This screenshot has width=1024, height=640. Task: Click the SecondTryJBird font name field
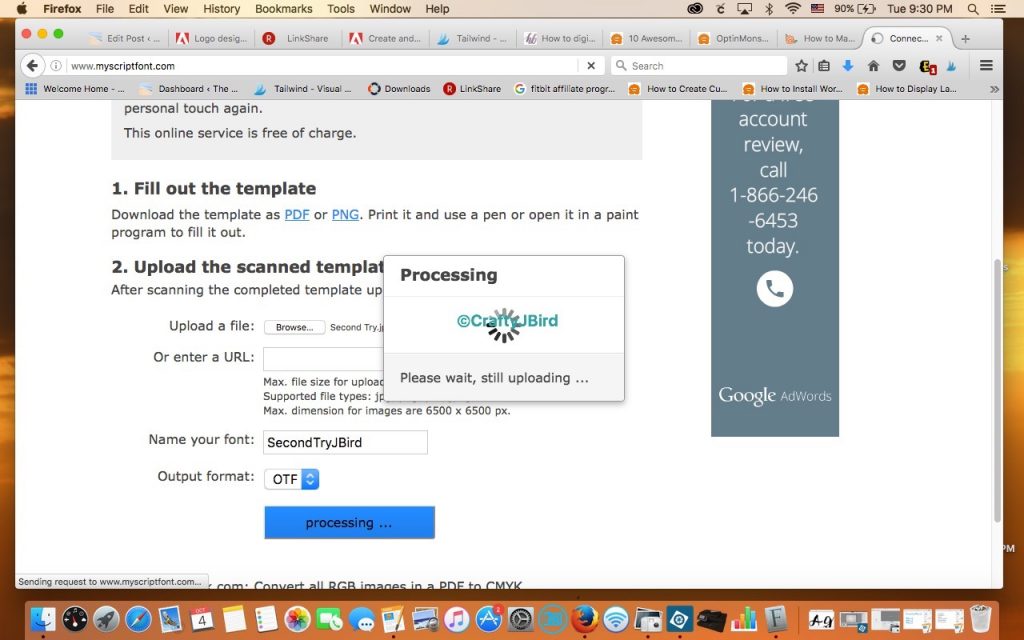point(345,441)
